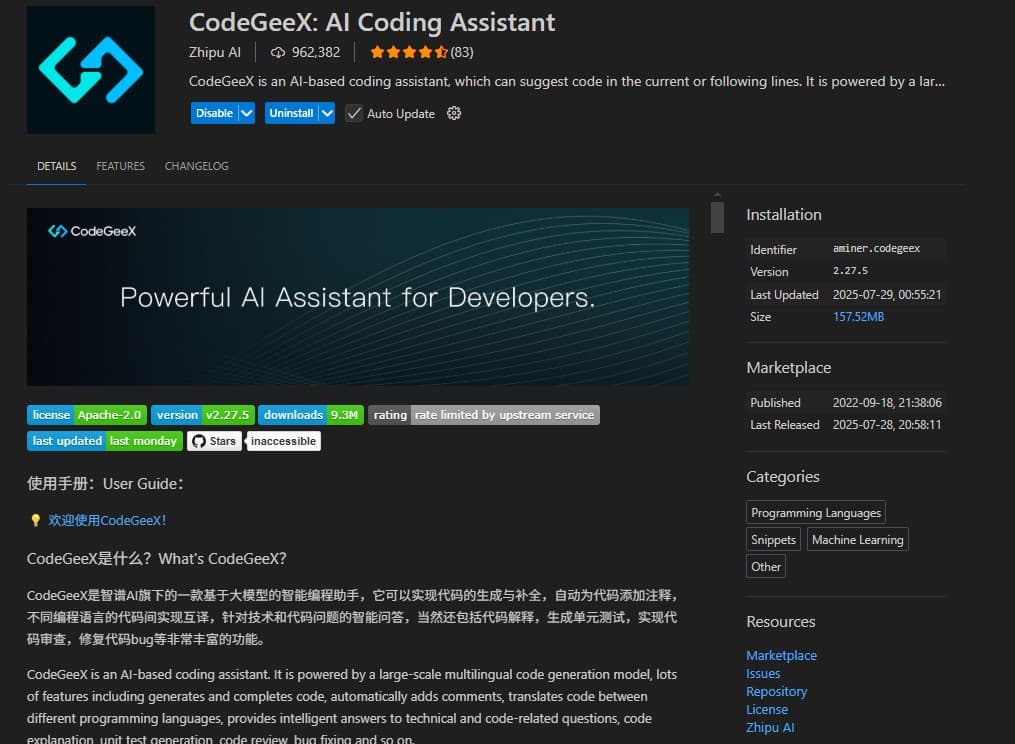This screenshot has height=744, width=1015.
Task: Click the Powerful AI Assistant banner image
Action: [357, 297]
